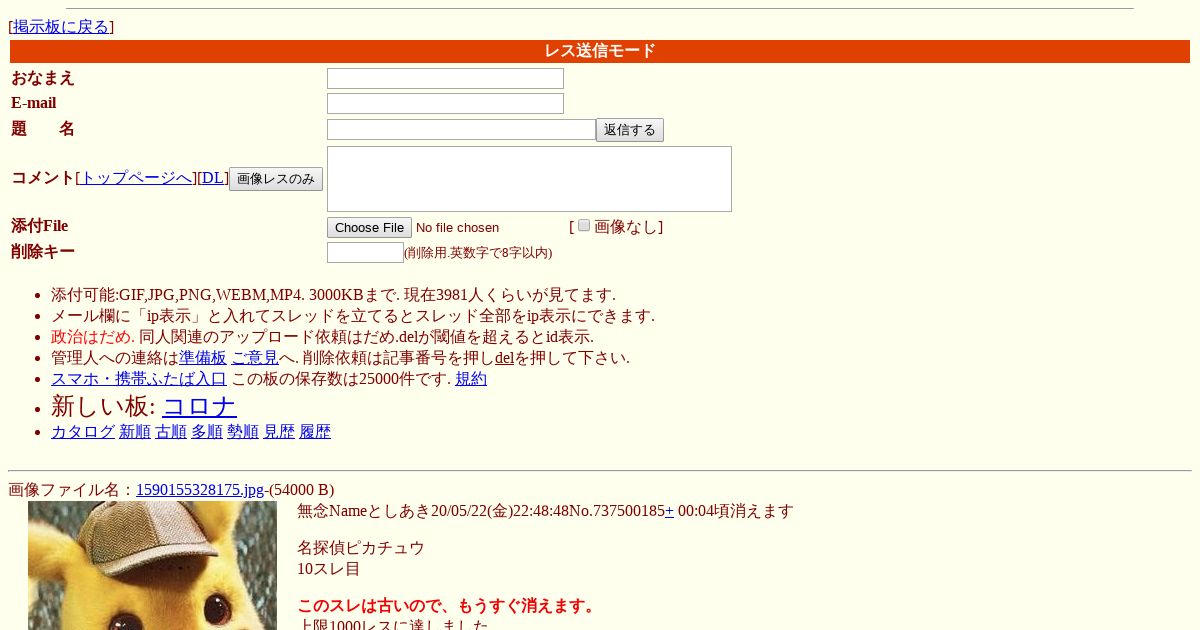The image size is (1200, 630).
Task: Click the 名探偵ピカチュウ post text
Action: (361, 548)
